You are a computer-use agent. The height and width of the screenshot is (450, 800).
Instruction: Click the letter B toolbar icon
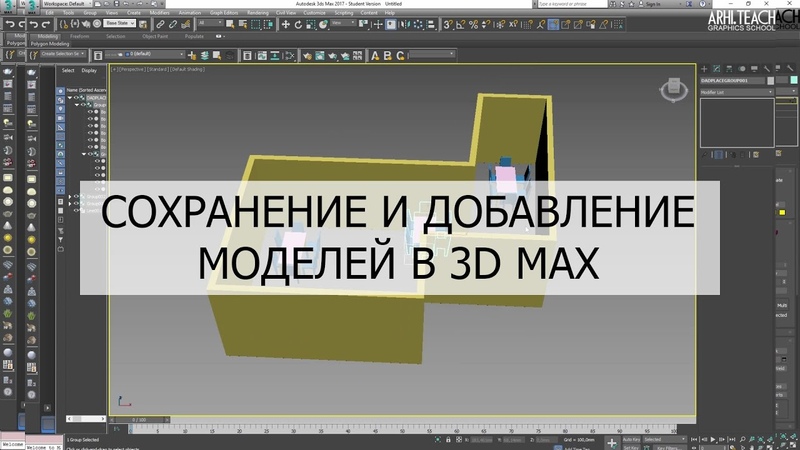click(388, 56)
